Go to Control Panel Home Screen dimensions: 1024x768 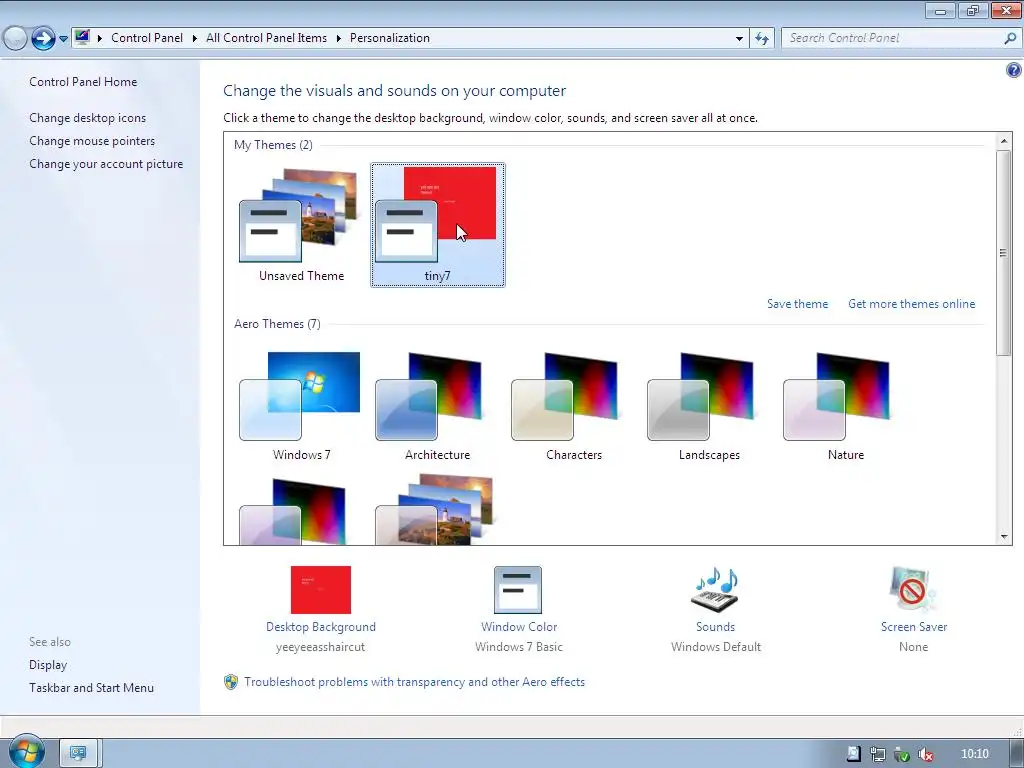pyautogui.click(x=83, y=82)
